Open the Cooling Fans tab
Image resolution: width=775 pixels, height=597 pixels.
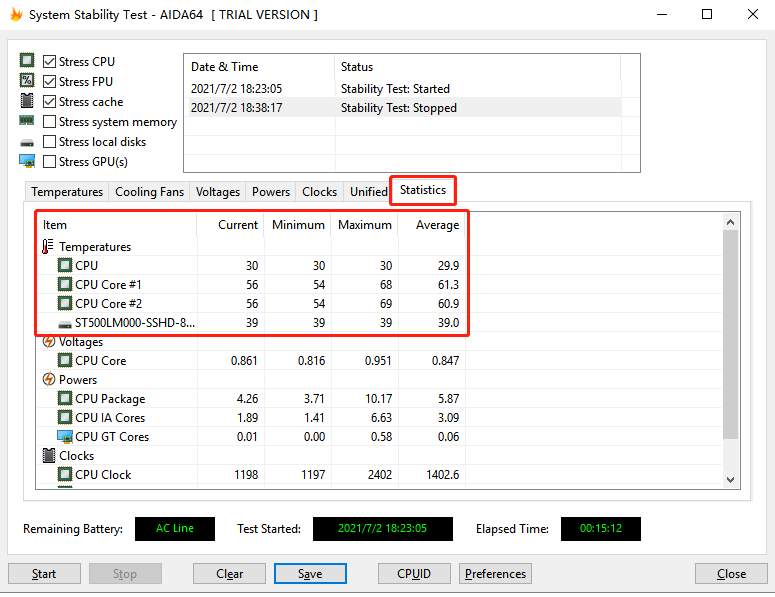point(149,192)
